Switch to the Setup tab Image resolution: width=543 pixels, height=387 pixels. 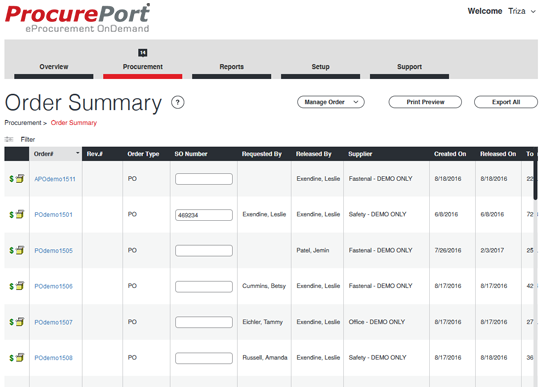320,67
